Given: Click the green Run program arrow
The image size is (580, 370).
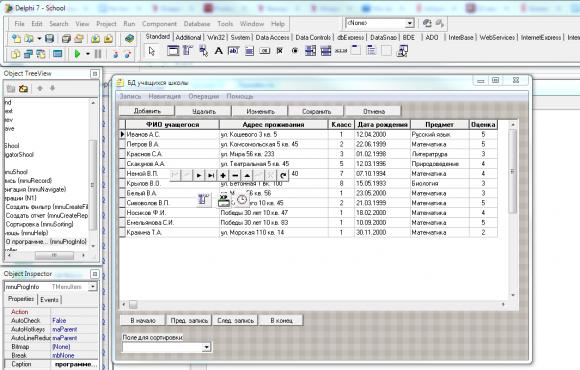Looking at the screenshot, I should [x=77, y=54].
